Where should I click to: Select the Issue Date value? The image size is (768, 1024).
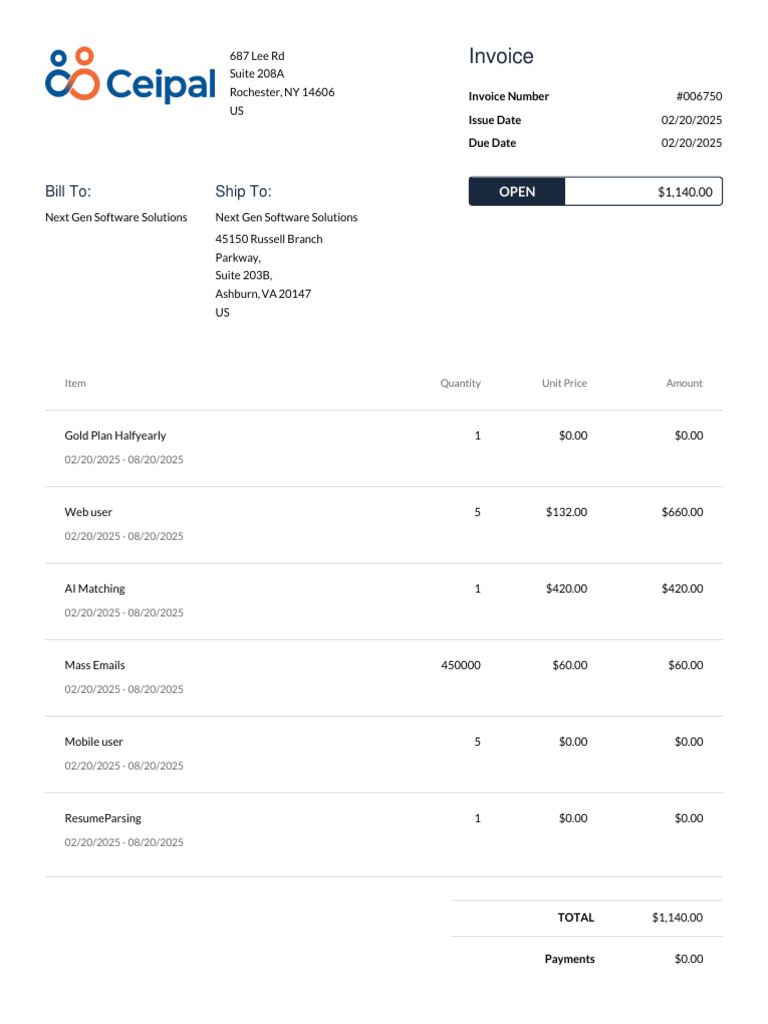tap(691, 120)
